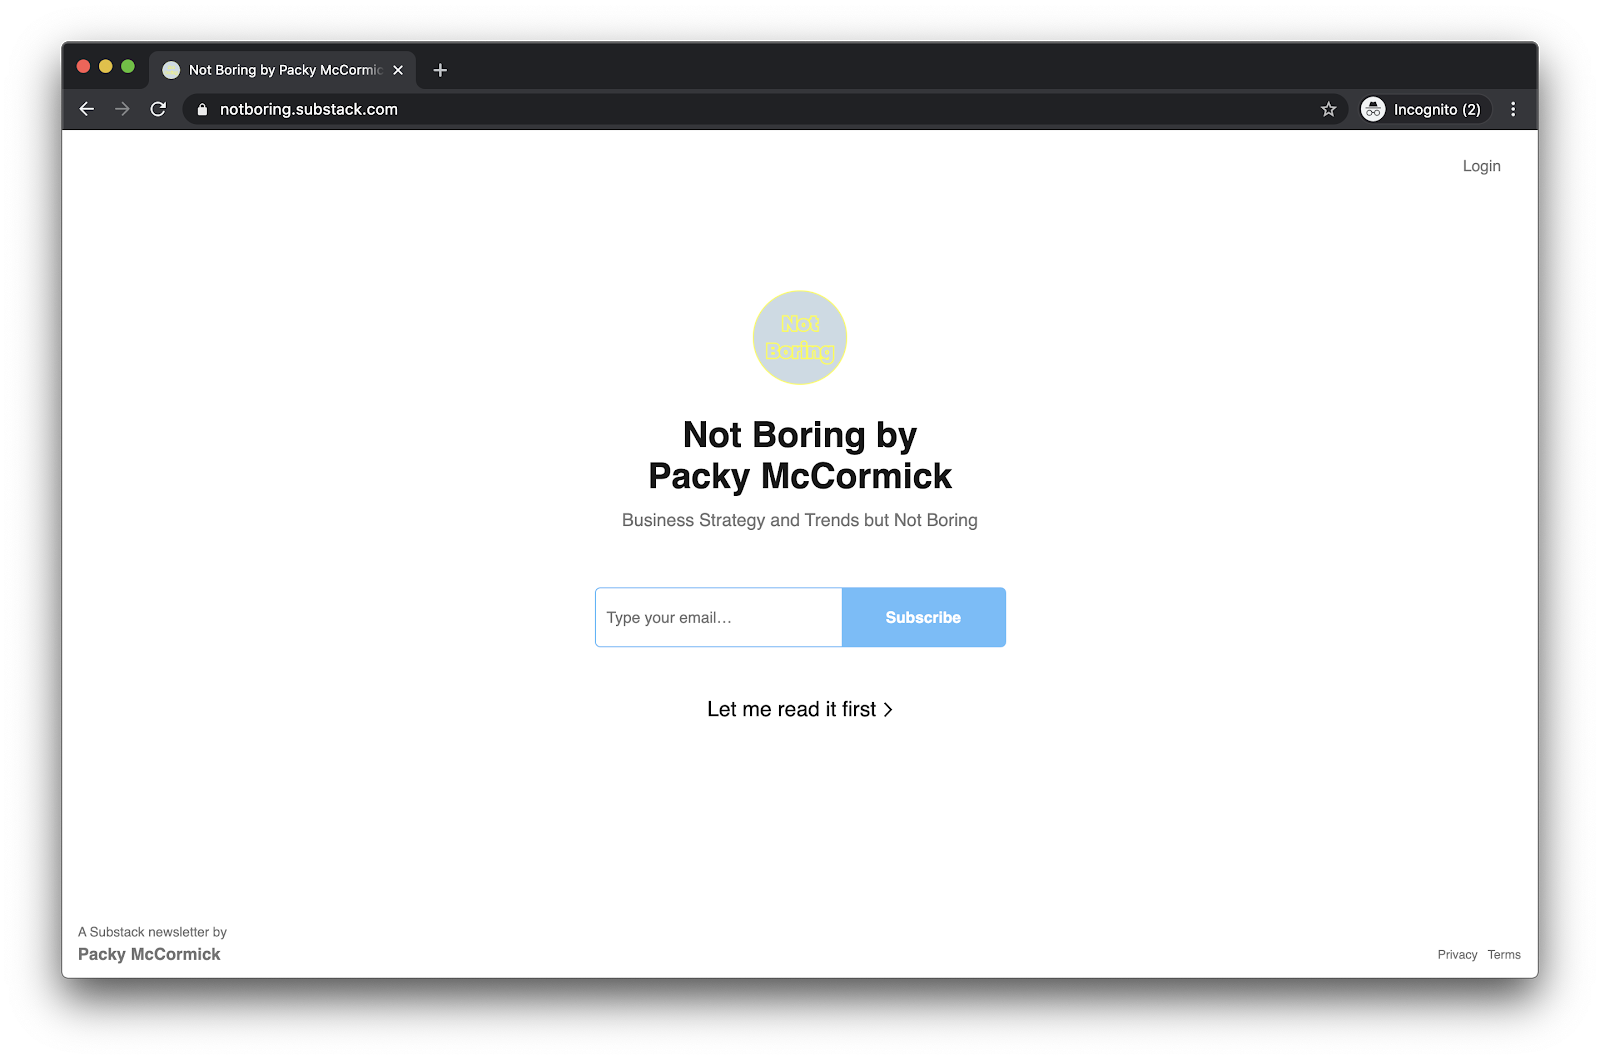Image resolution: width=1600 pixels, height=1060 pixels.
Task: Open the Terms link
Action: click(x=1503, y=955)
